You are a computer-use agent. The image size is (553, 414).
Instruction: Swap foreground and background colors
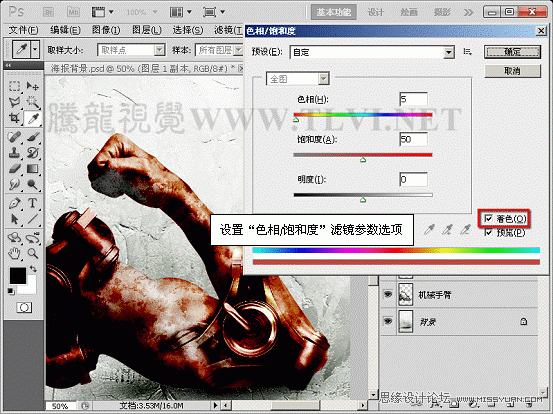[33, 269]
